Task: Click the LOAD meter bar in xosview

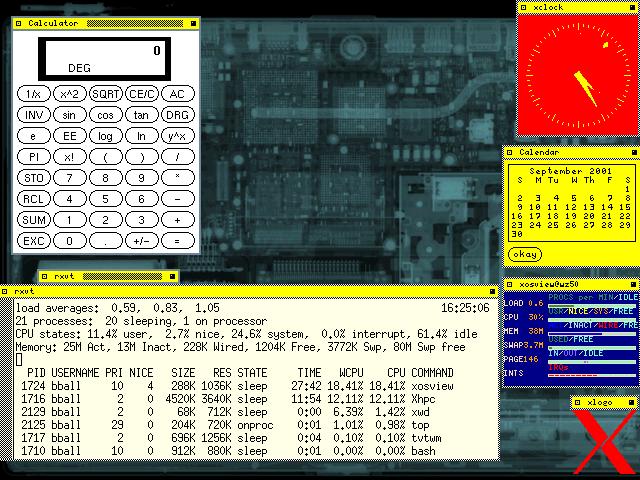Action: pos(592,306)
